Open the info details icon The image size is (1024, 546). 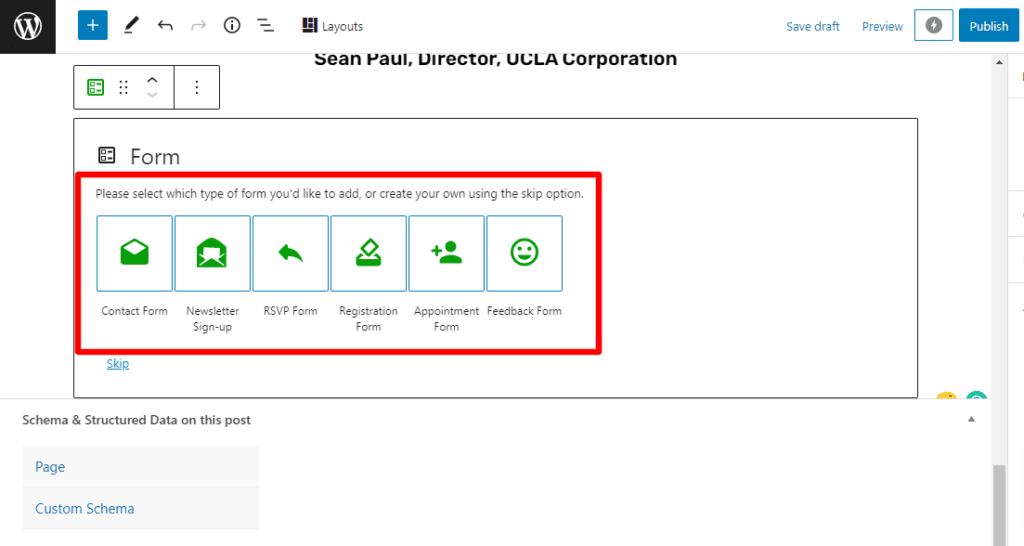pos(232,25)
